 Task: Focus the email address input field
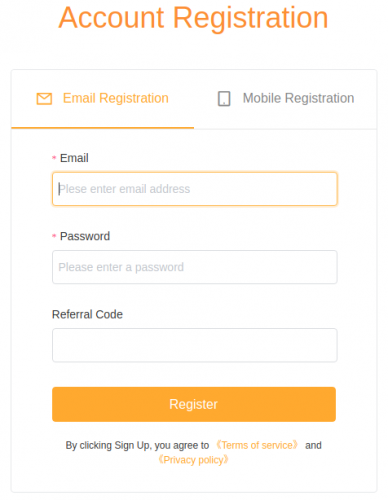[195, 189]
